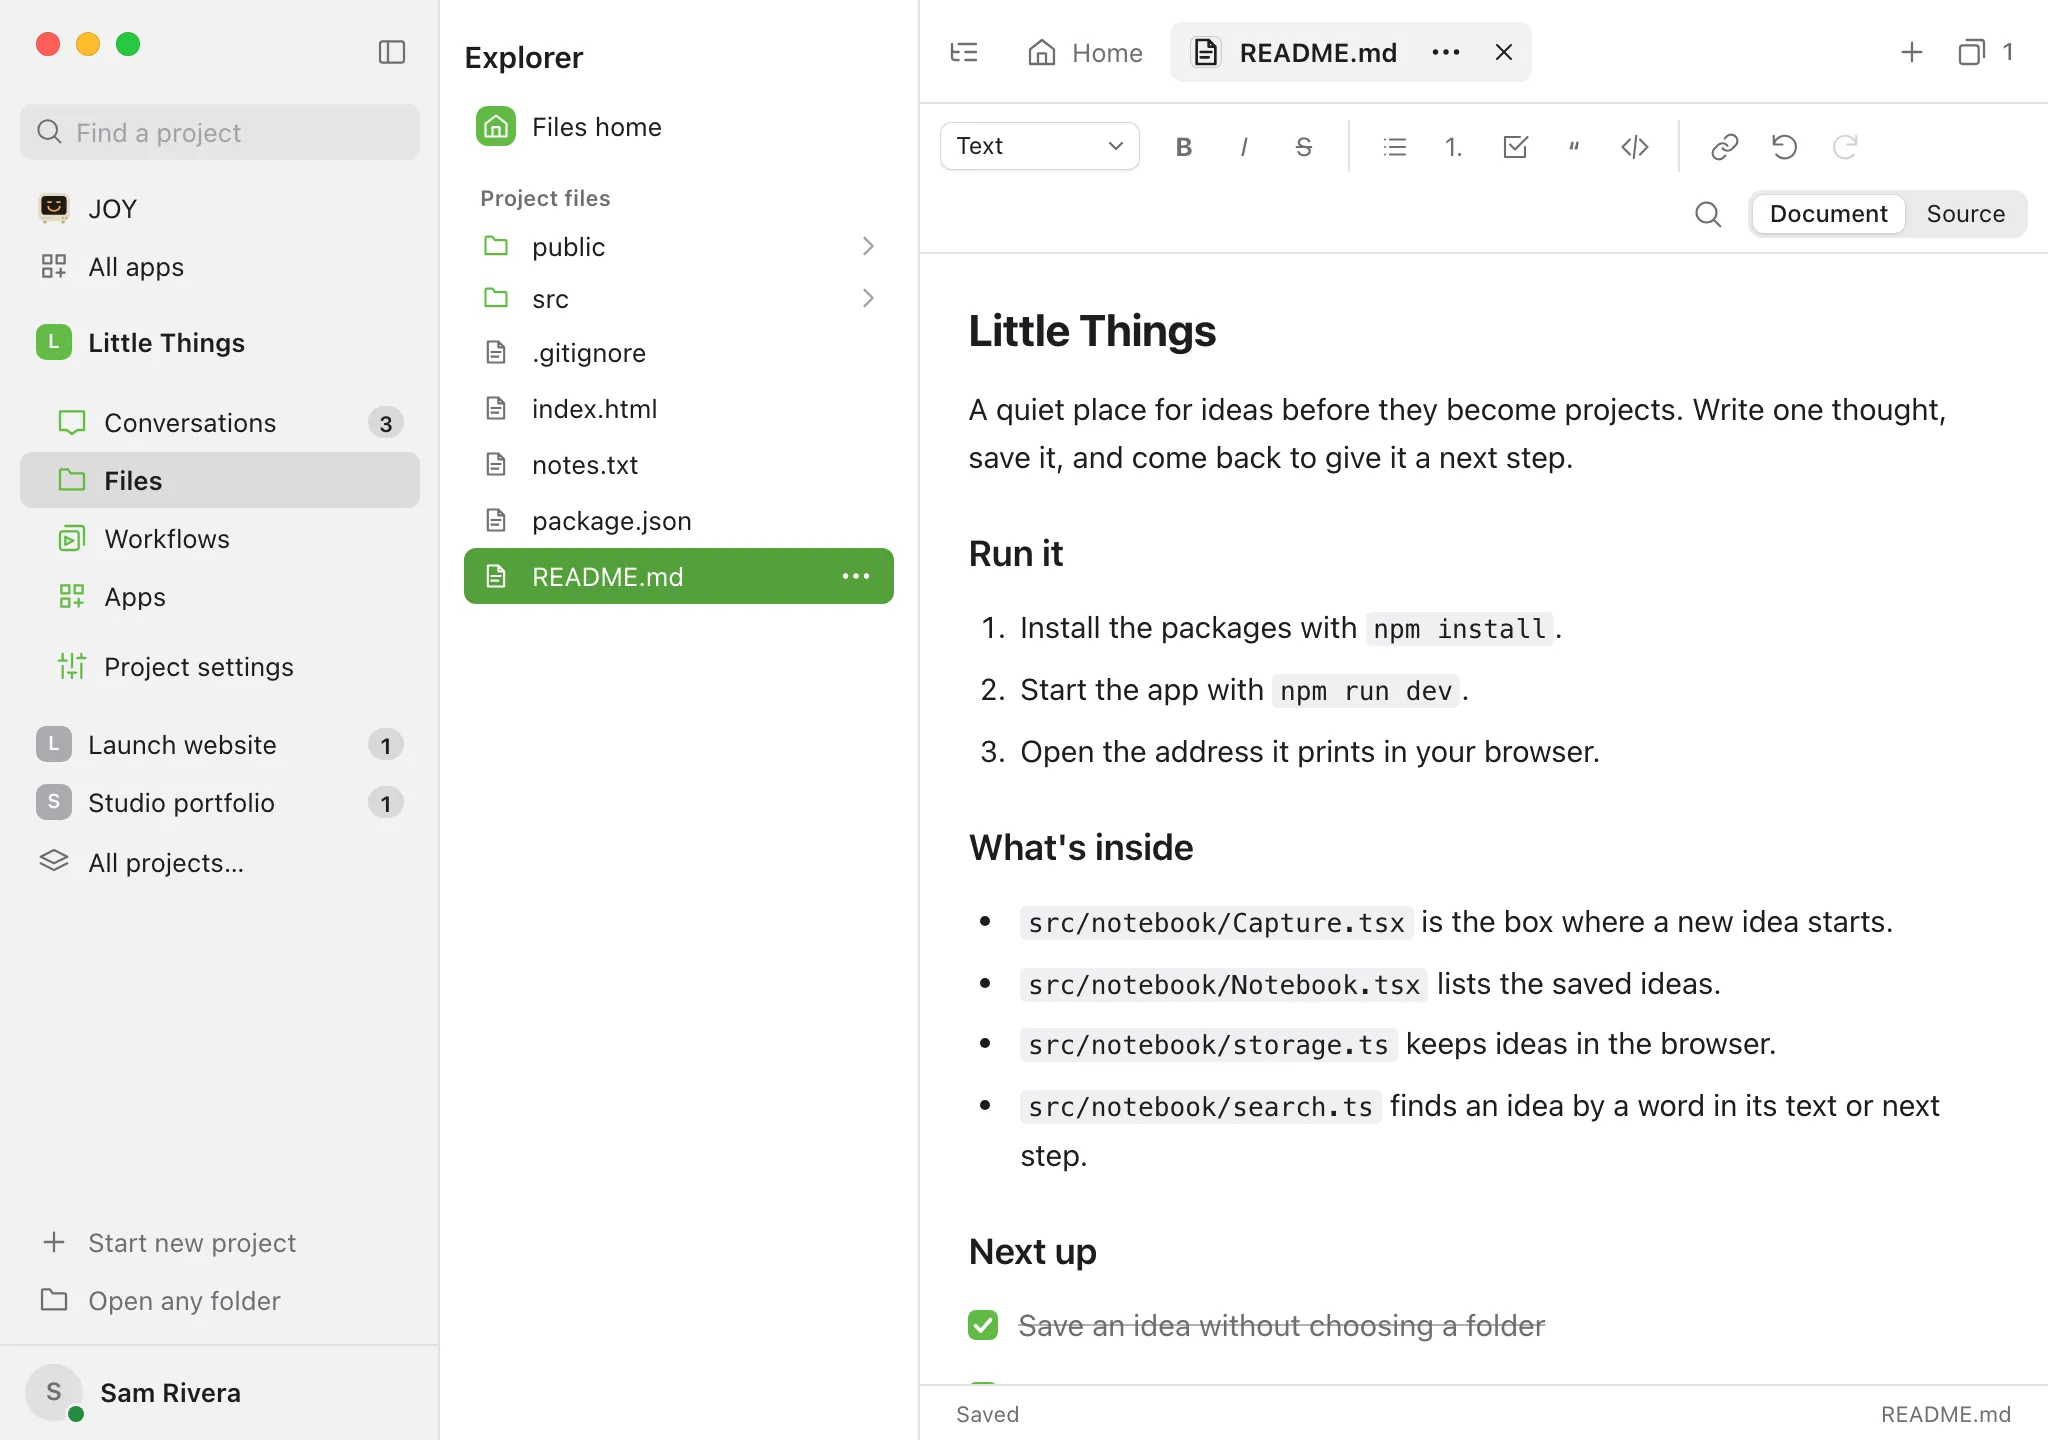Open a new tab with plus icon
Image resolution: width=2048 pixels, height=1440 pixels.
click(x=1912, y=52)
